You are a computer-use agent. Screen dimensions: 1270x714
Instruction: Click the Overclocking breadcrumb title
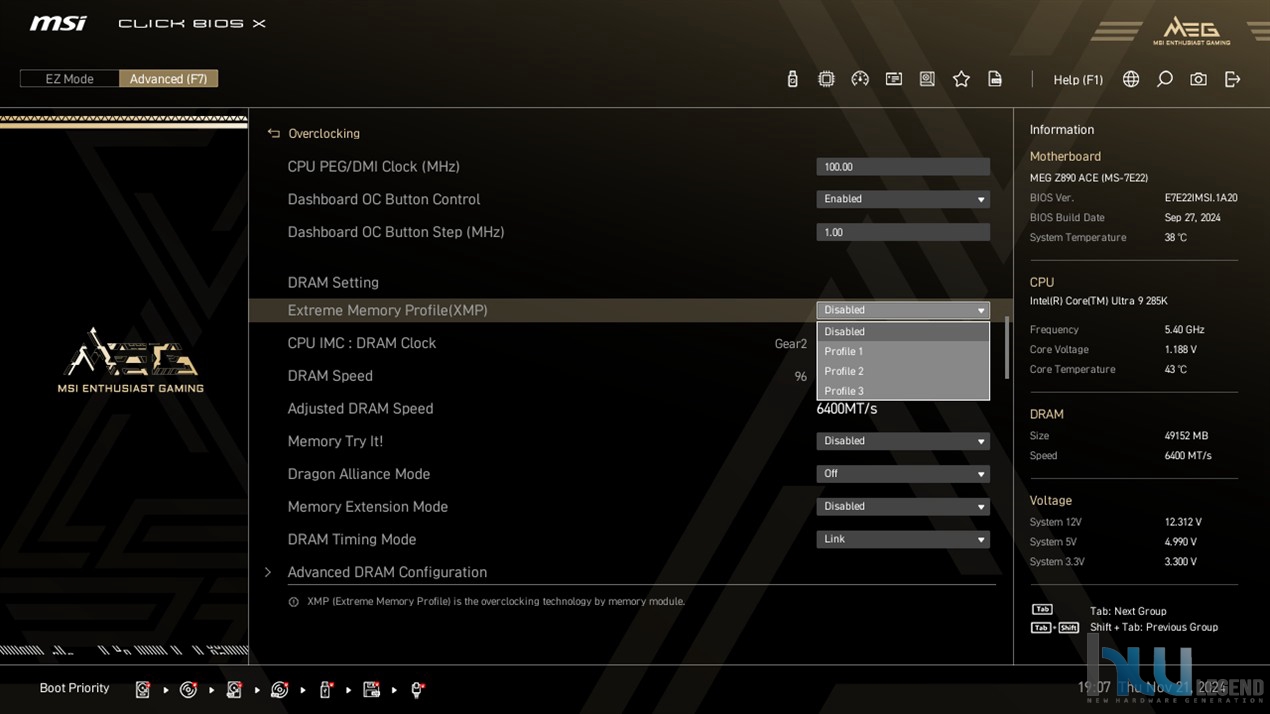pos(324,134)
